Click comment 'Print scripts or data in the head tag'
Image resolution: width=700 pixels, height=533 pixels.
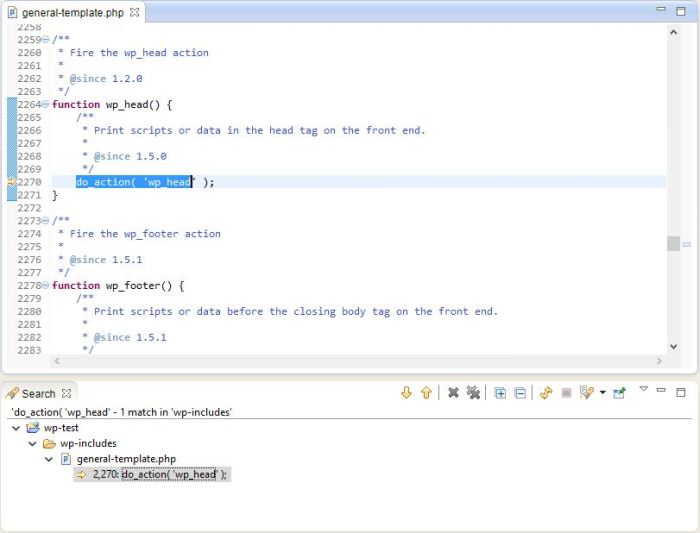click(x=206, y=130)
